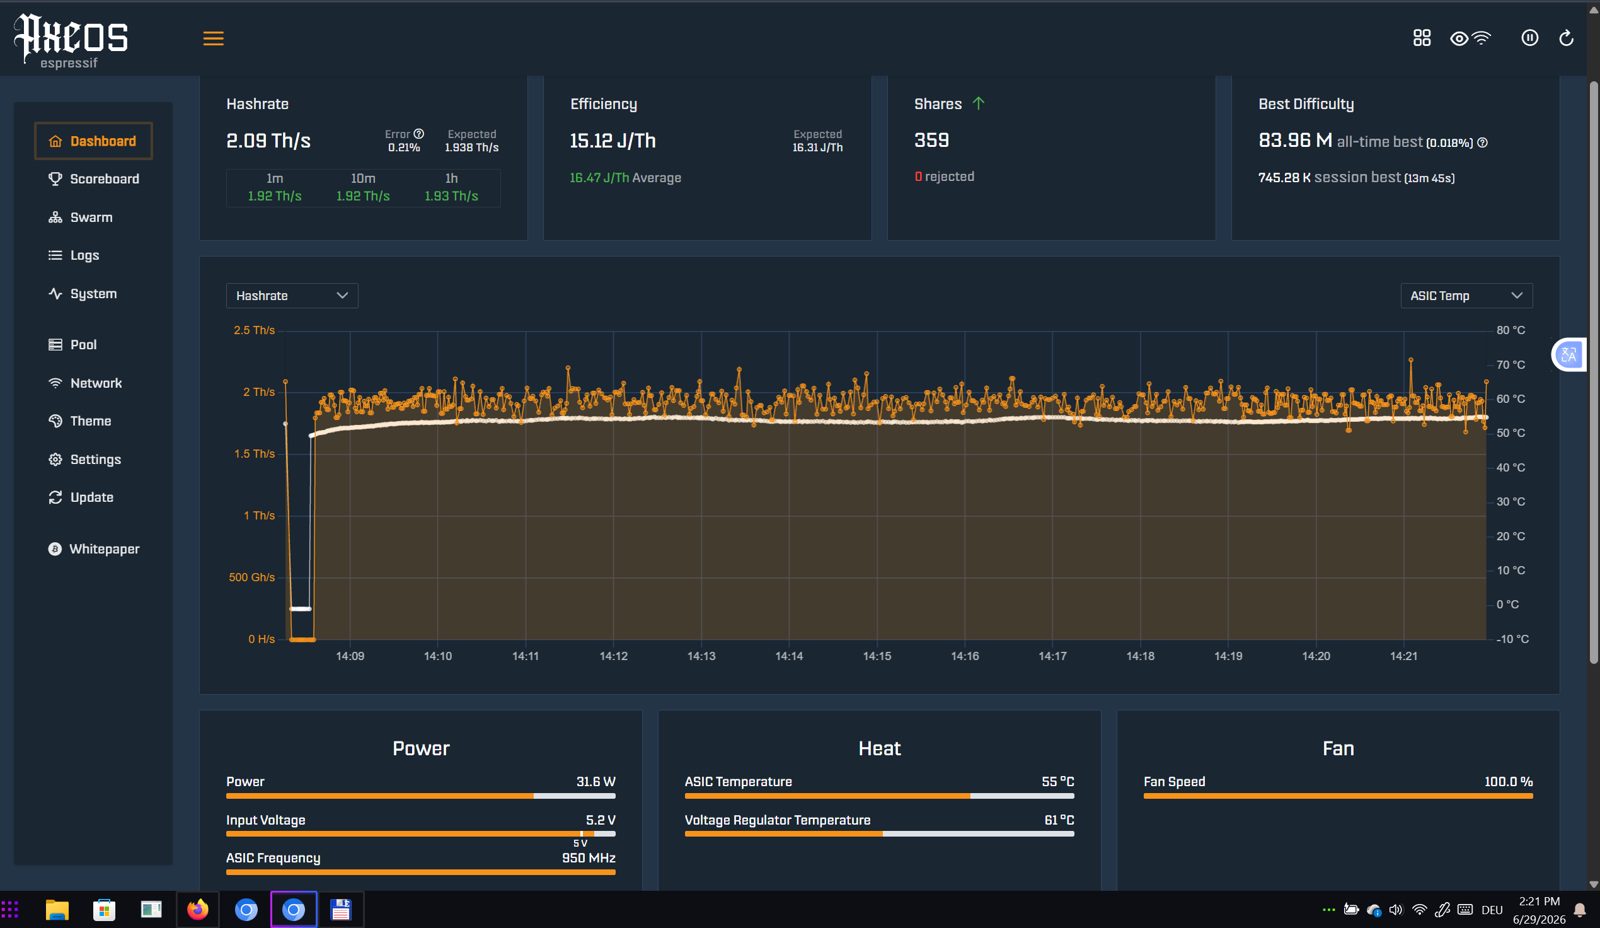Click the grid layout icon in header
Screen dimensions: 1600x928
[x=1421, y=38]
